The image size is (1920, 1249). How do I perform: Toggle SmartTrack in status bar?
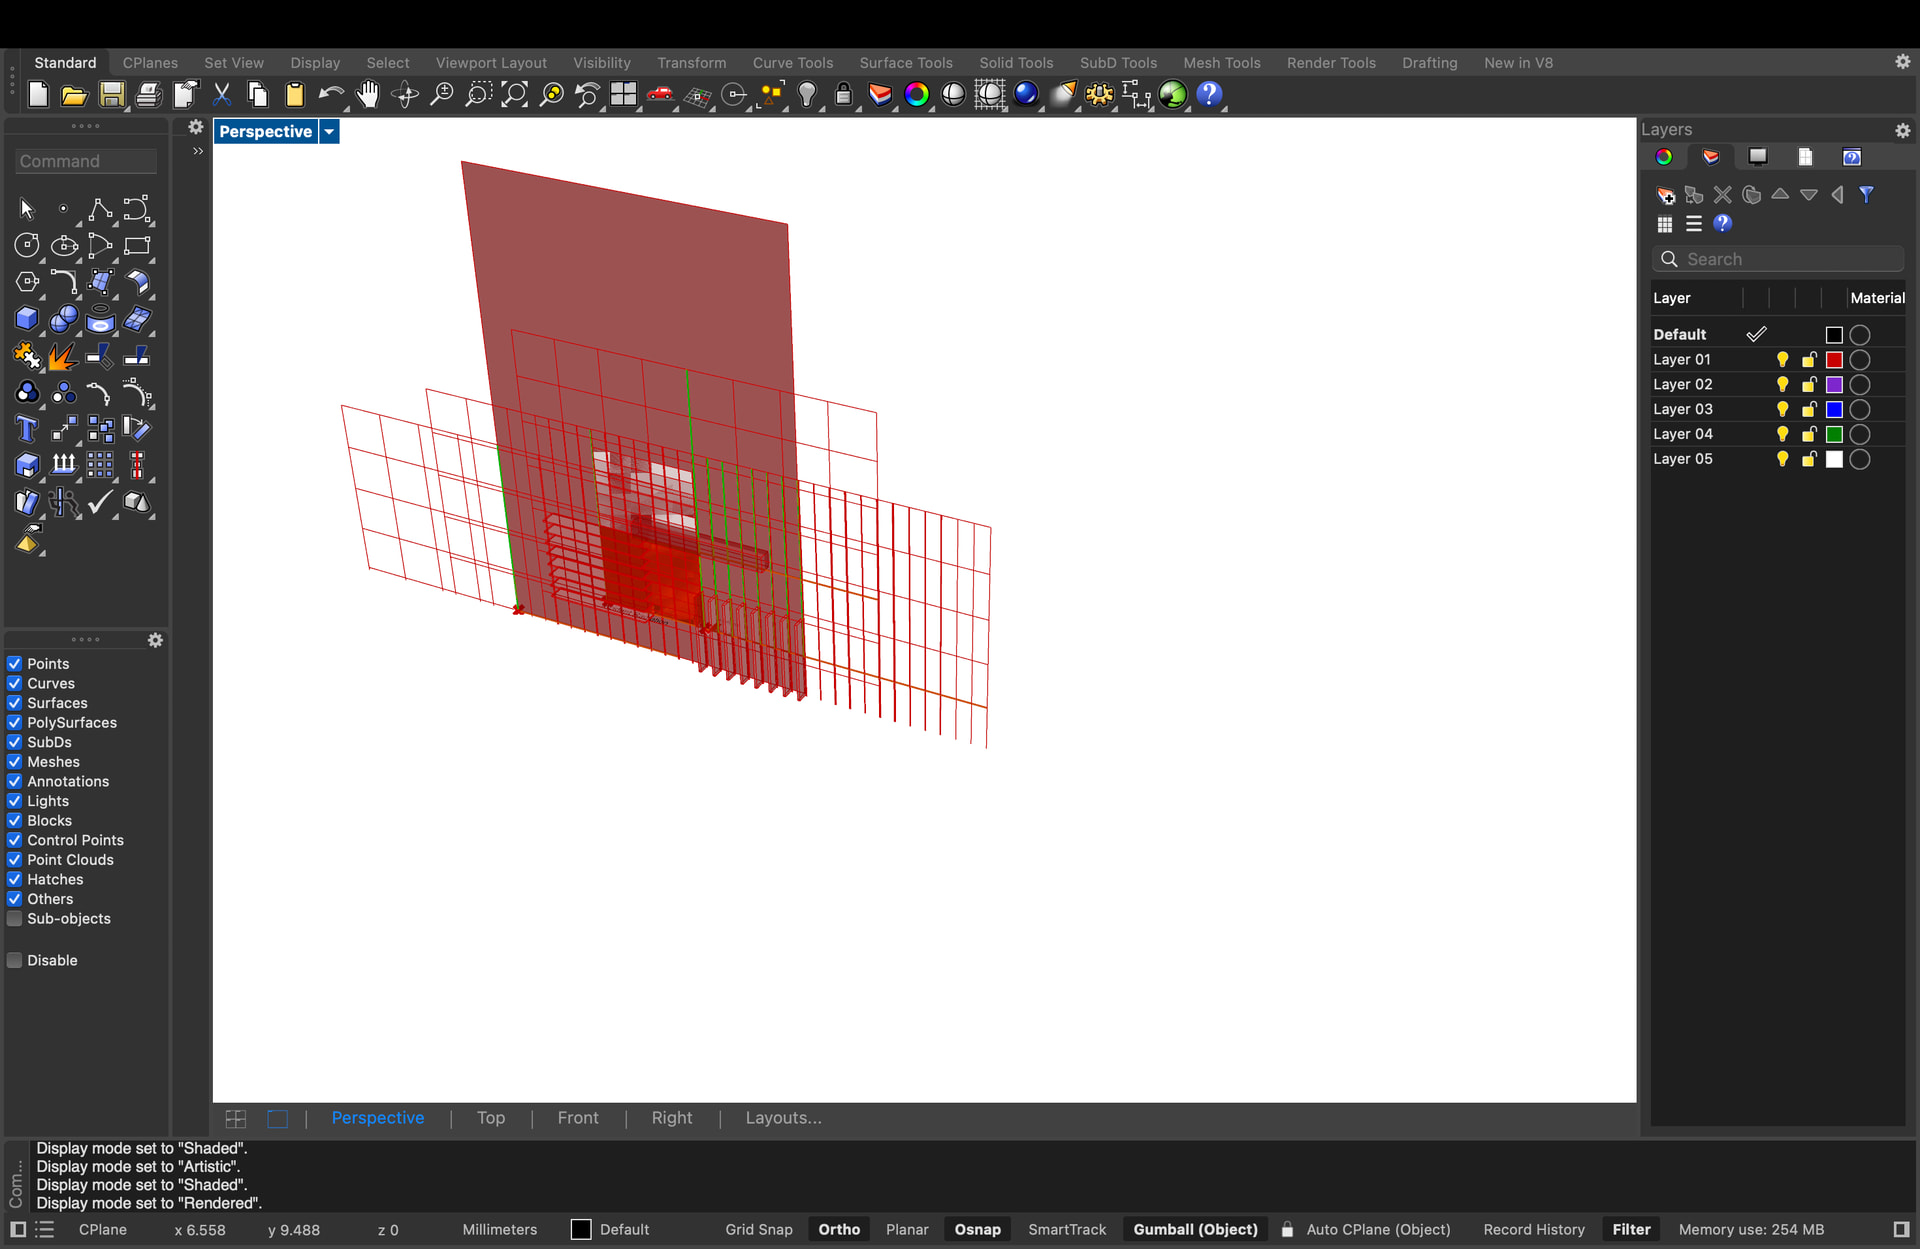[1067, 1229]
